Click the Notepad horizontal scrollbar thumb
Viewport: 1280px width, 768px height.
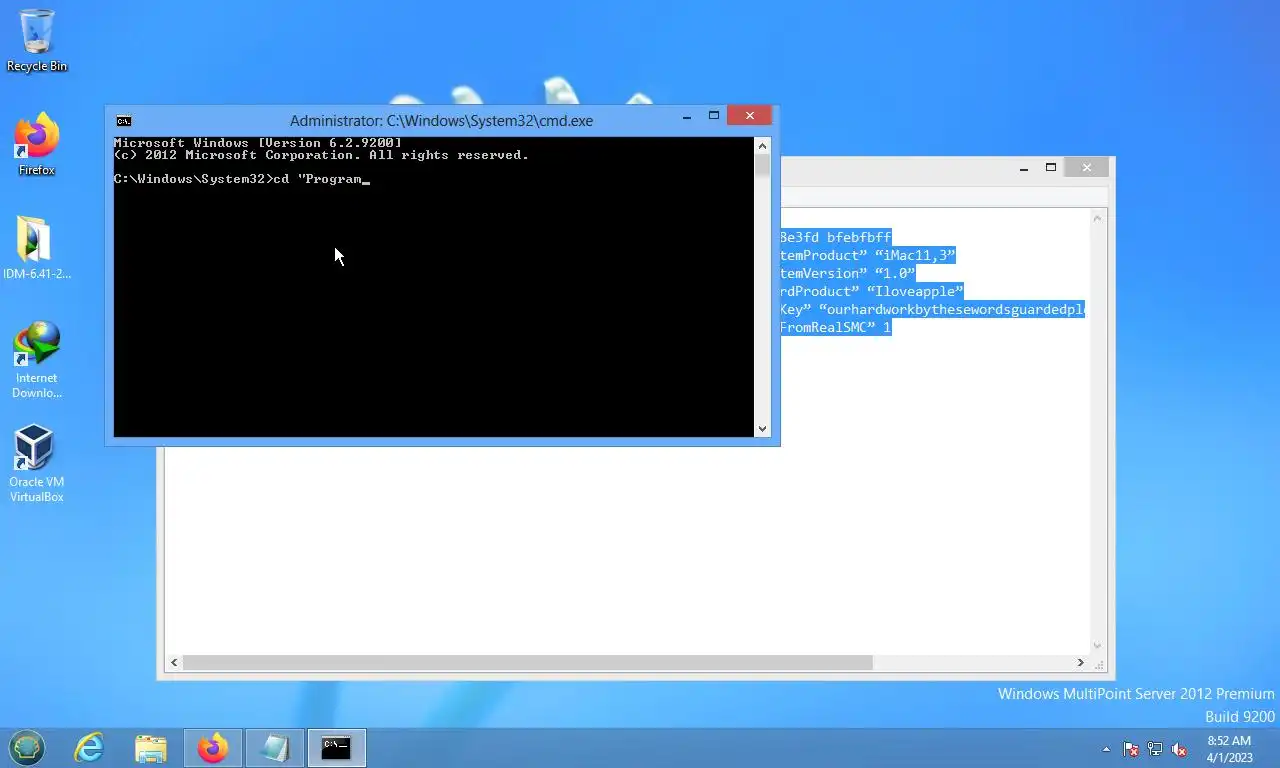527,663
